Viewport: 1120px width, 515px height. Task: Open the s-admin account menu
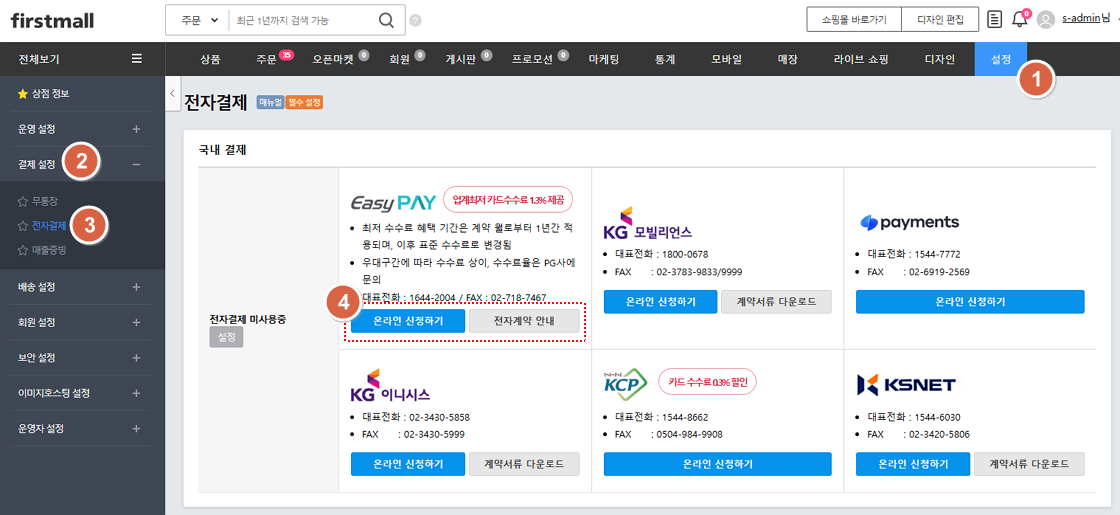tap(1086, 19)
